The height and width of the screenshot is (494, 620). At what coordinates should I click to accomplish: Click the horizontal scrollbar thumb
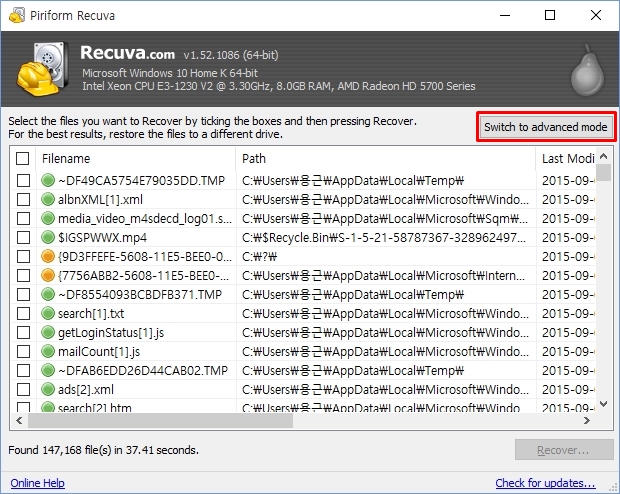tap(160, 420)
